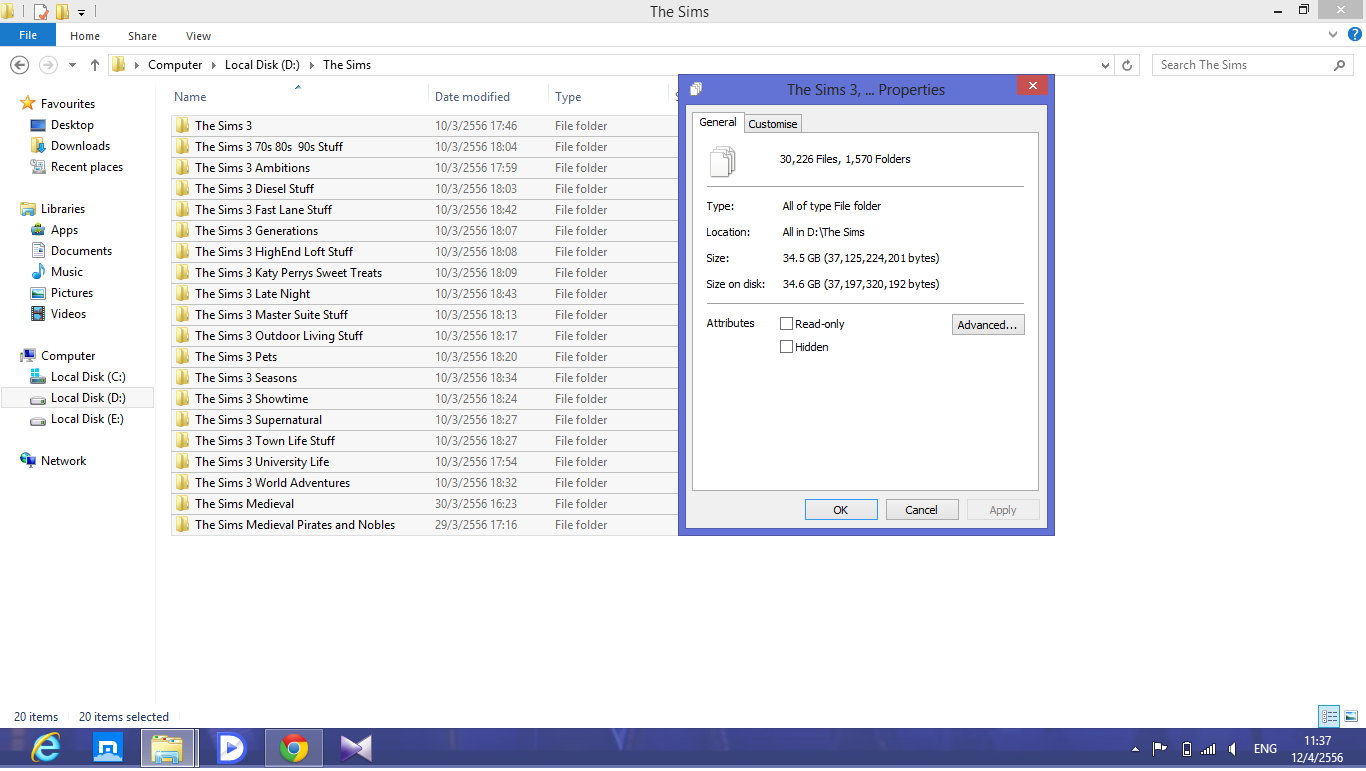This screenshot has width=1366, height=771.
Task: Select The Sims 3 University Life folder name
Action: point(262,462)
